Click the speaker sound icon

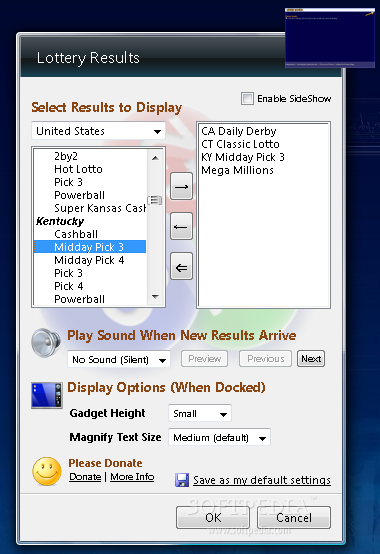[46, 343]
